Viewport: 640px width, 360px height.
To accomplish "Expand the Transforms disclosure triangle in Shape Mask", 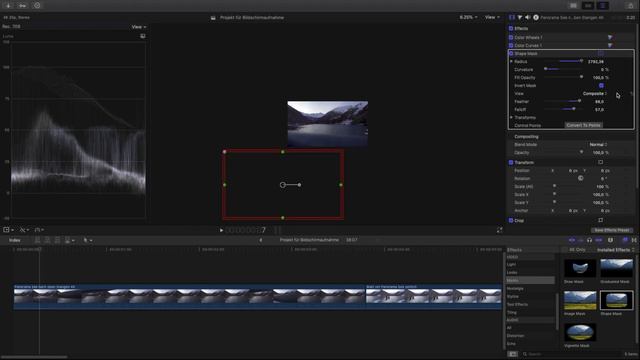I will coord(511,118).
